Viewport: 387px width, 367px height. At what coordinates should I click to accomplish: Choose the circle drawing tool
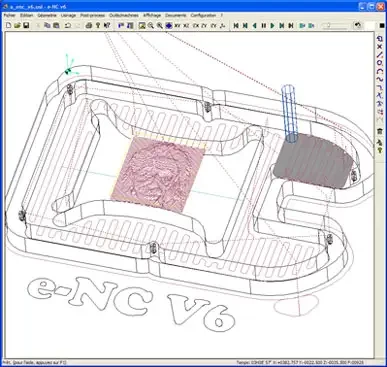tap(380, 63)
